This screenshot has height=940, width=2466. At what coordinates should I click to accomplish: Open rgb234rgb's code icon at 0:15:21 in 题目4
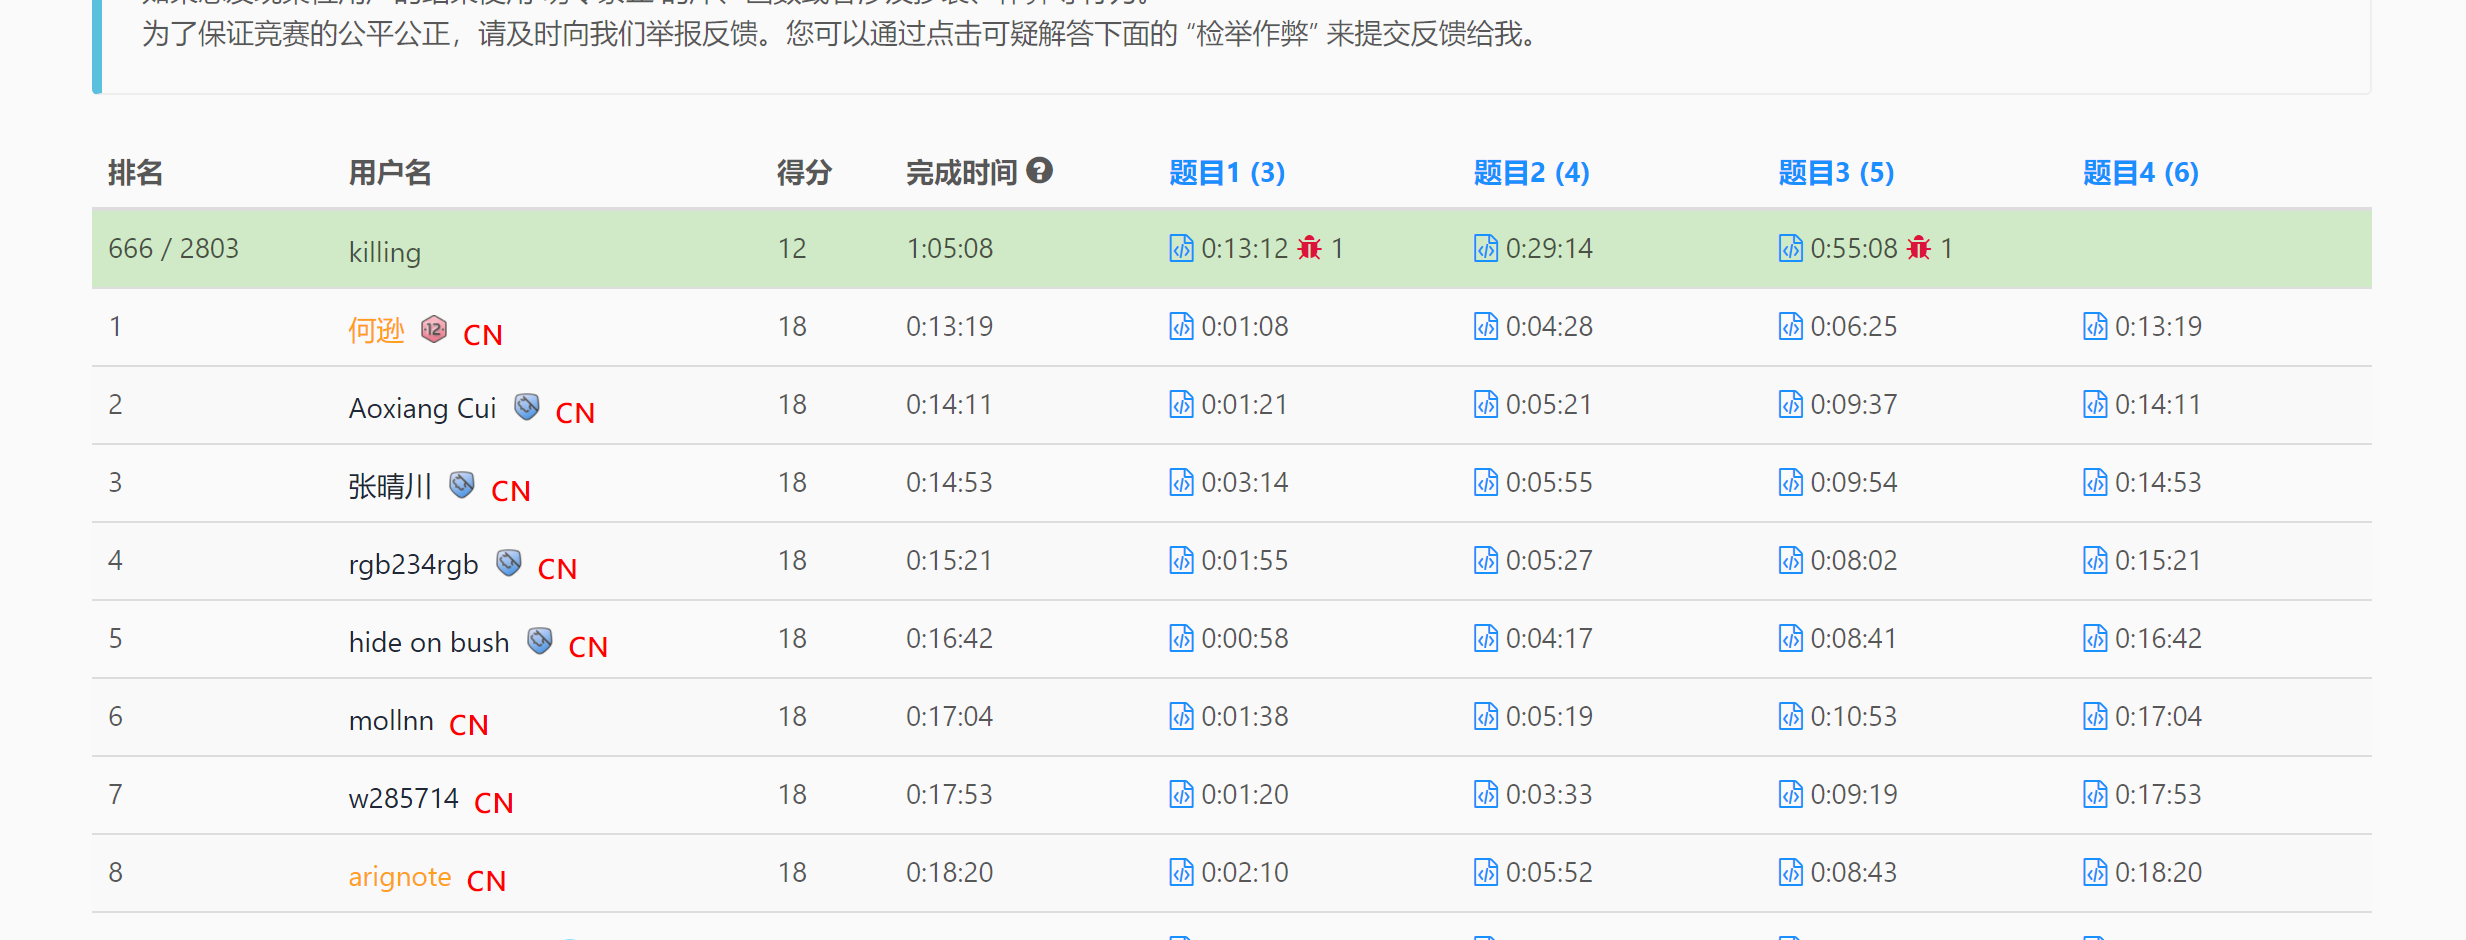(x=2095, y=560)
